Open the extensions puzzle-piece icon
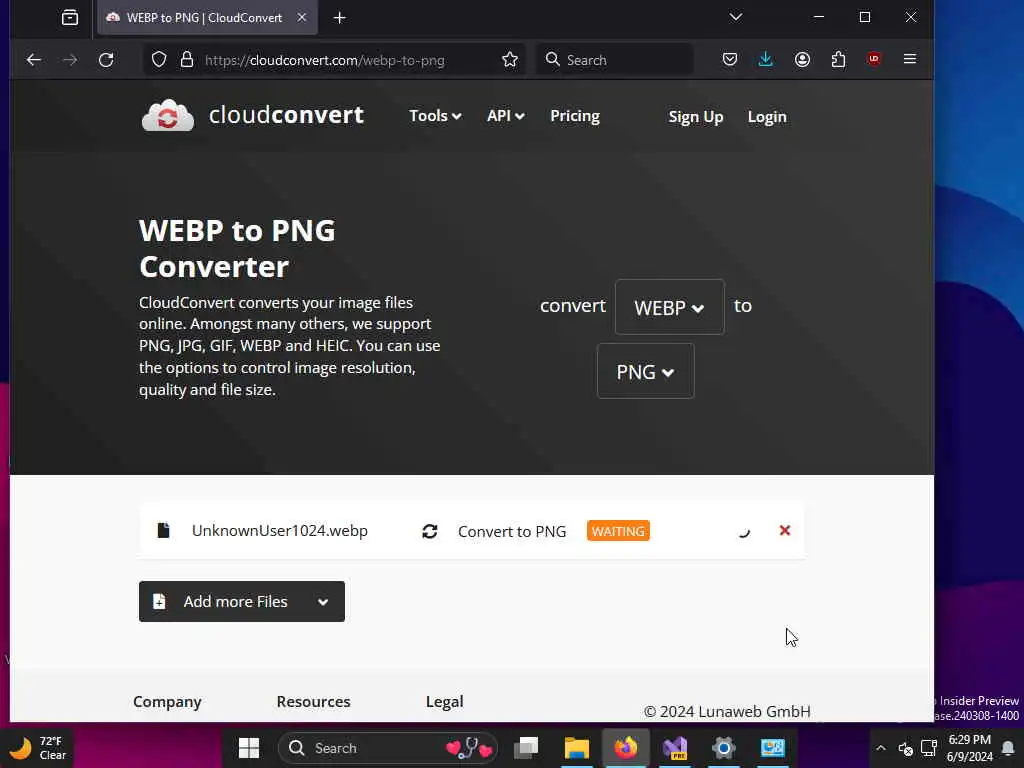Screen dimensions: 1024x768 (x=839, y=59)
